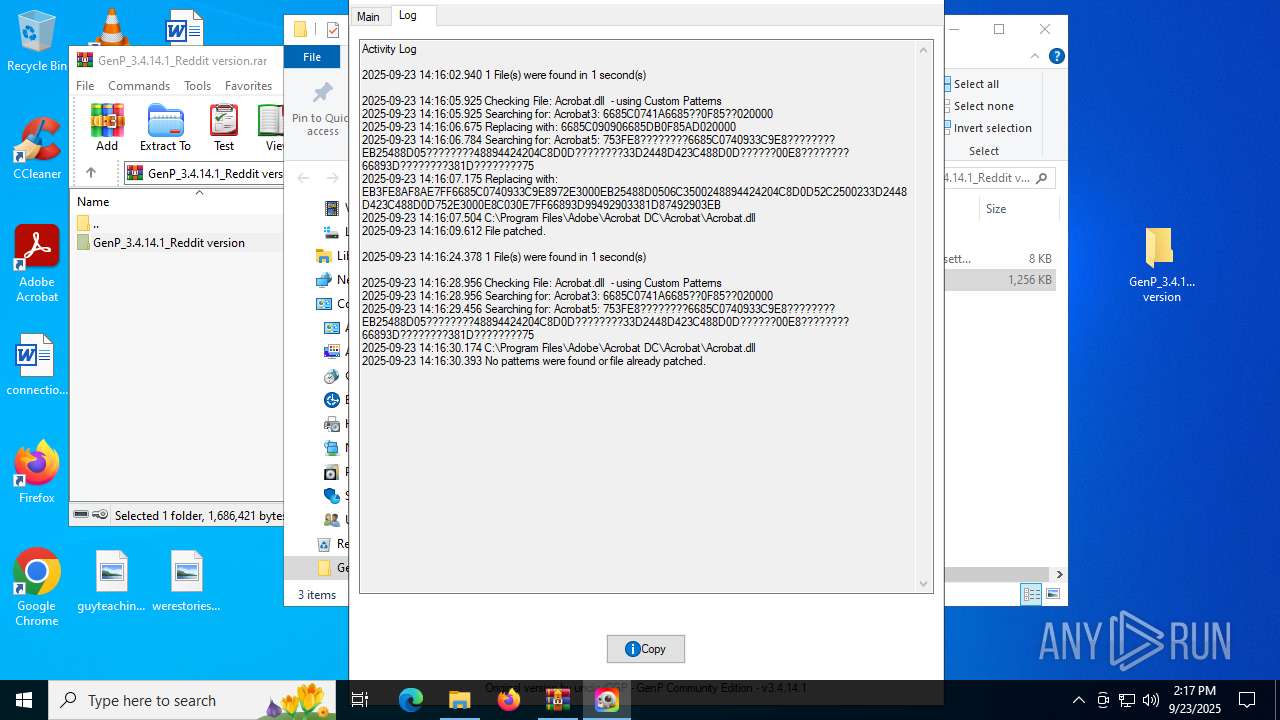
Task: Select the parent '..' entry in WinRAR
Action: [x=95, y=224]
